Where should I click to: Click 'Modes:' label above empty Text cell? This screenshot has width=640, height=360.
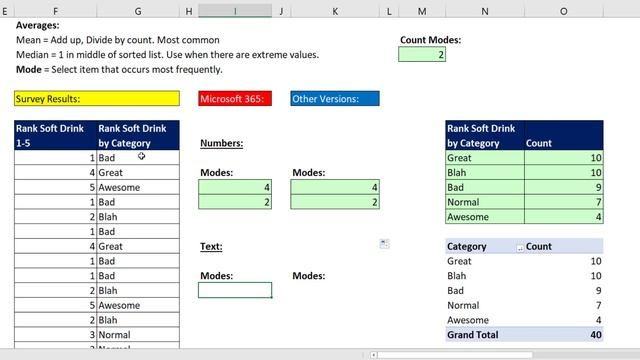tap(216, 276)
